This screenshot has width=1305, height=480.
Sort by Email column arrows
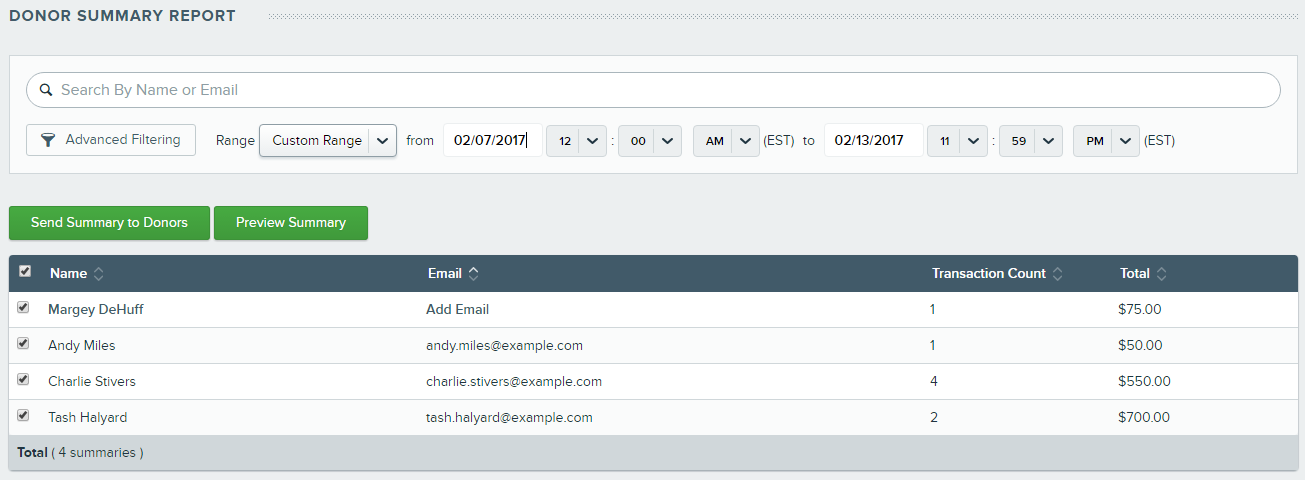(474, 273)
